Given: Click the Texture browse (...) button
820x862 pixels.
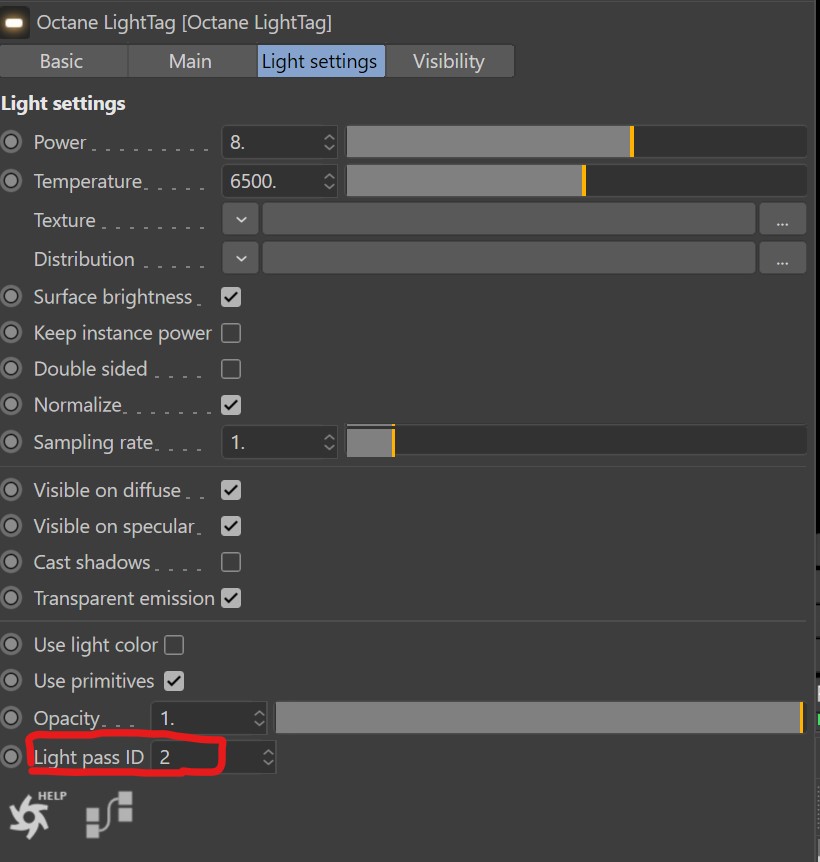Looking at the screenshot, I should pos(783,219).
